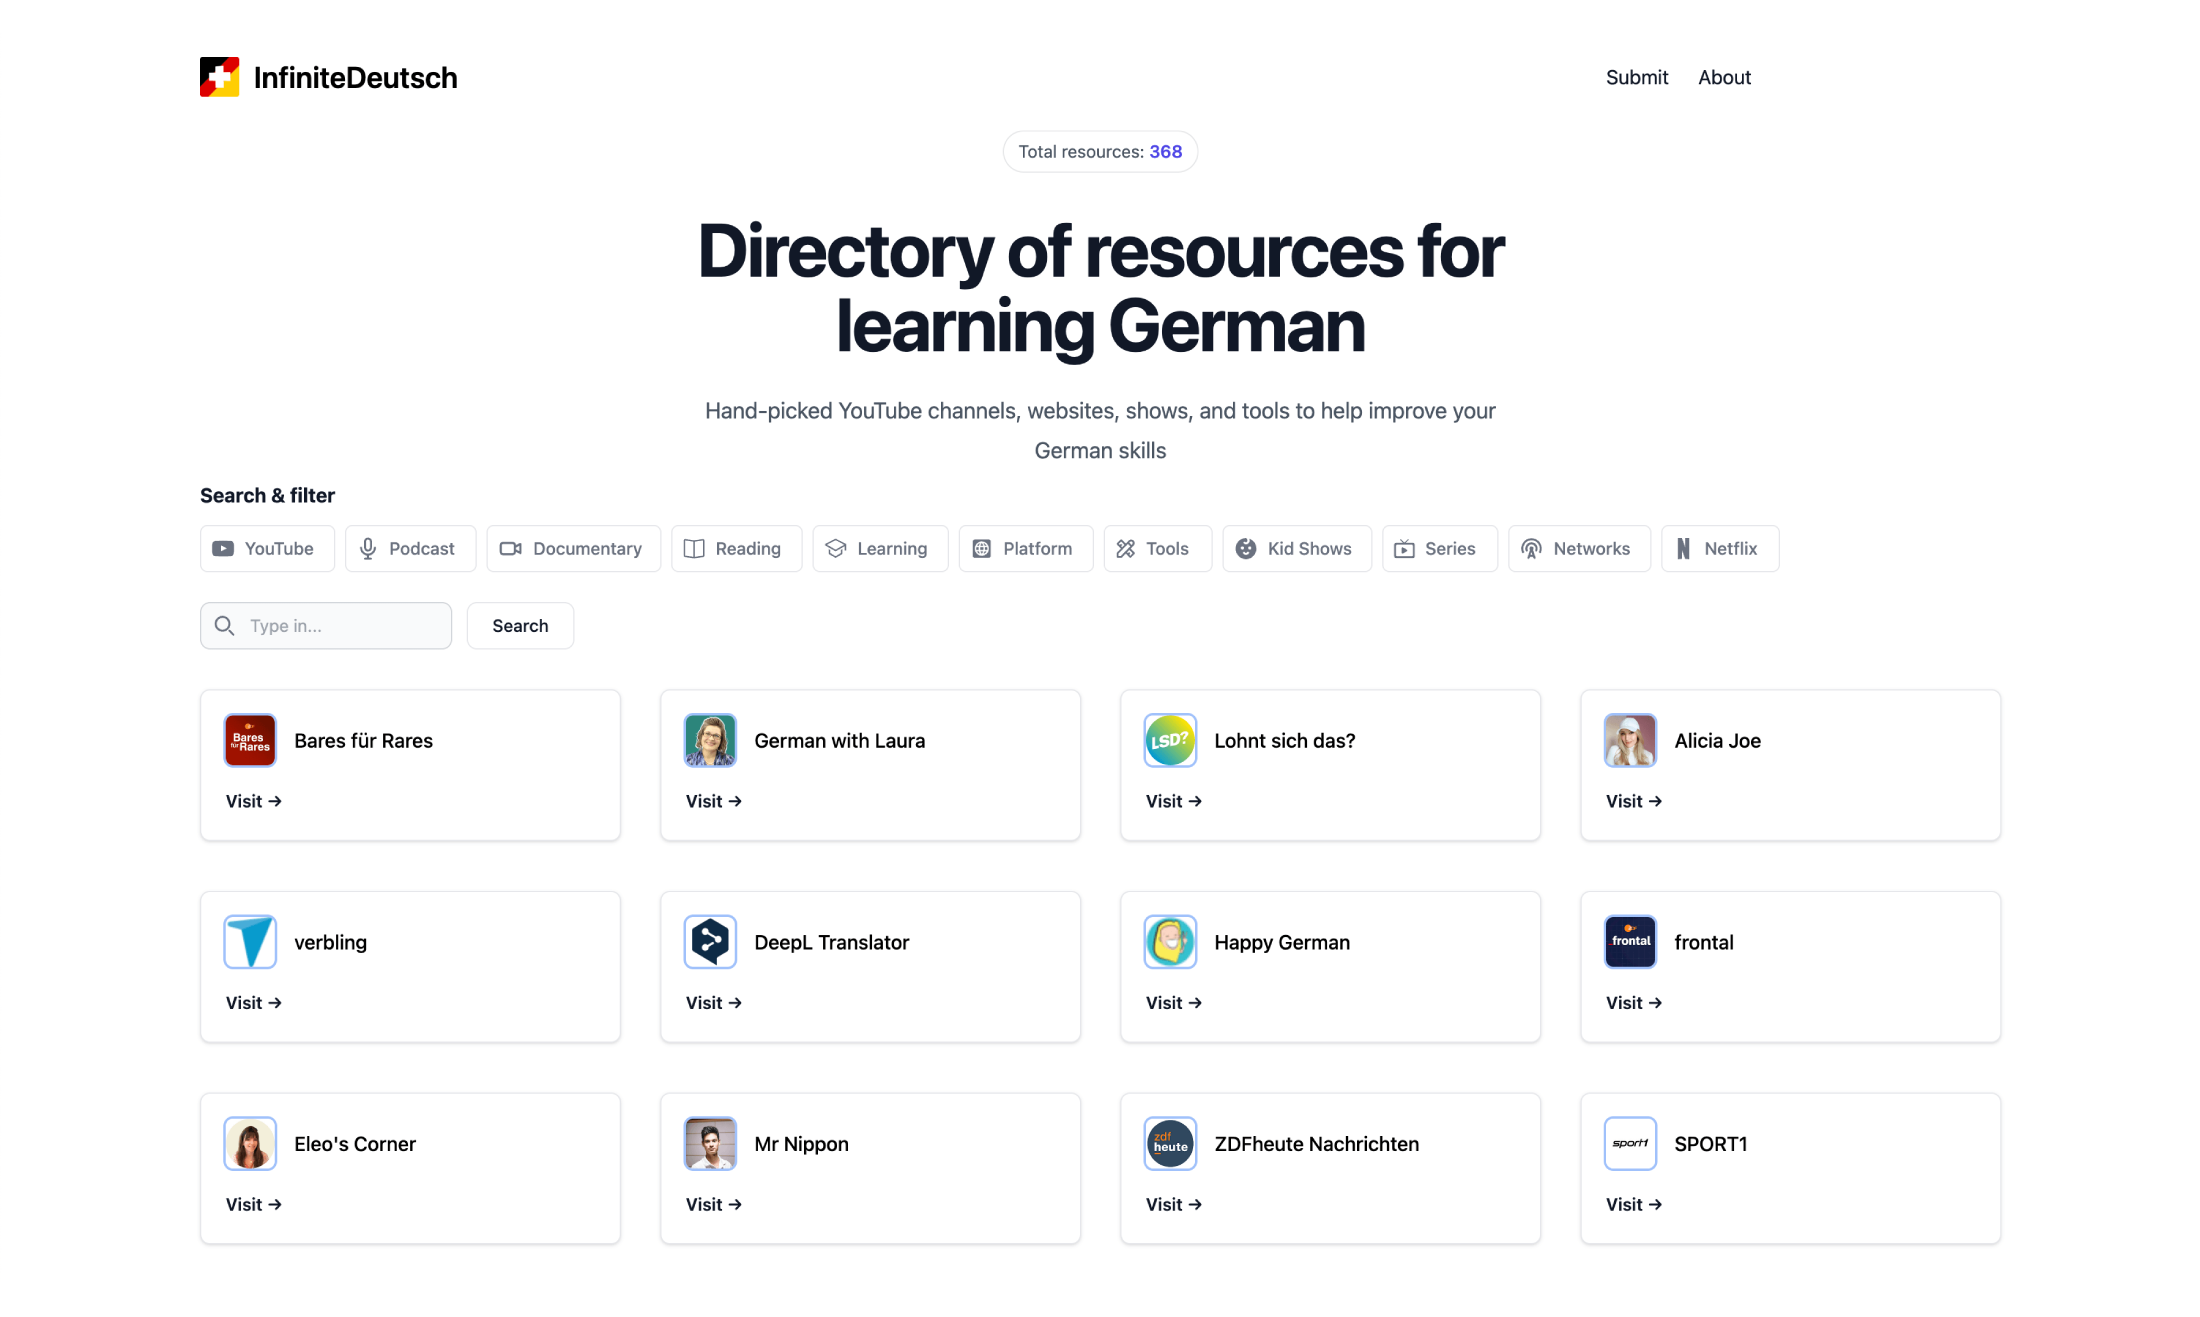Click the InfiniteDeutsch logo icon
Image resolution: width=2200 pixels, height=1317 pixels.
coord(219,77)
